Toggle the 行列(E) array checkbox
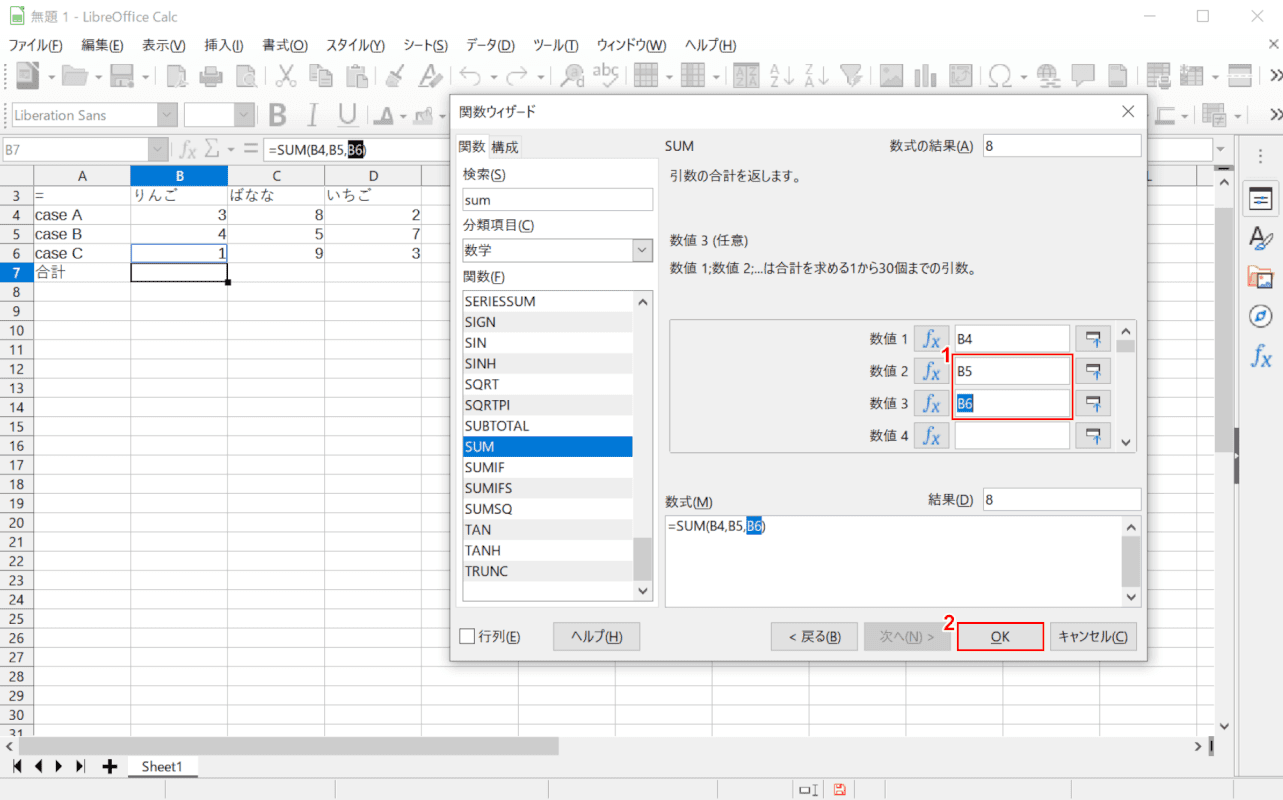1283x800 pixels. tap(467, 636)
